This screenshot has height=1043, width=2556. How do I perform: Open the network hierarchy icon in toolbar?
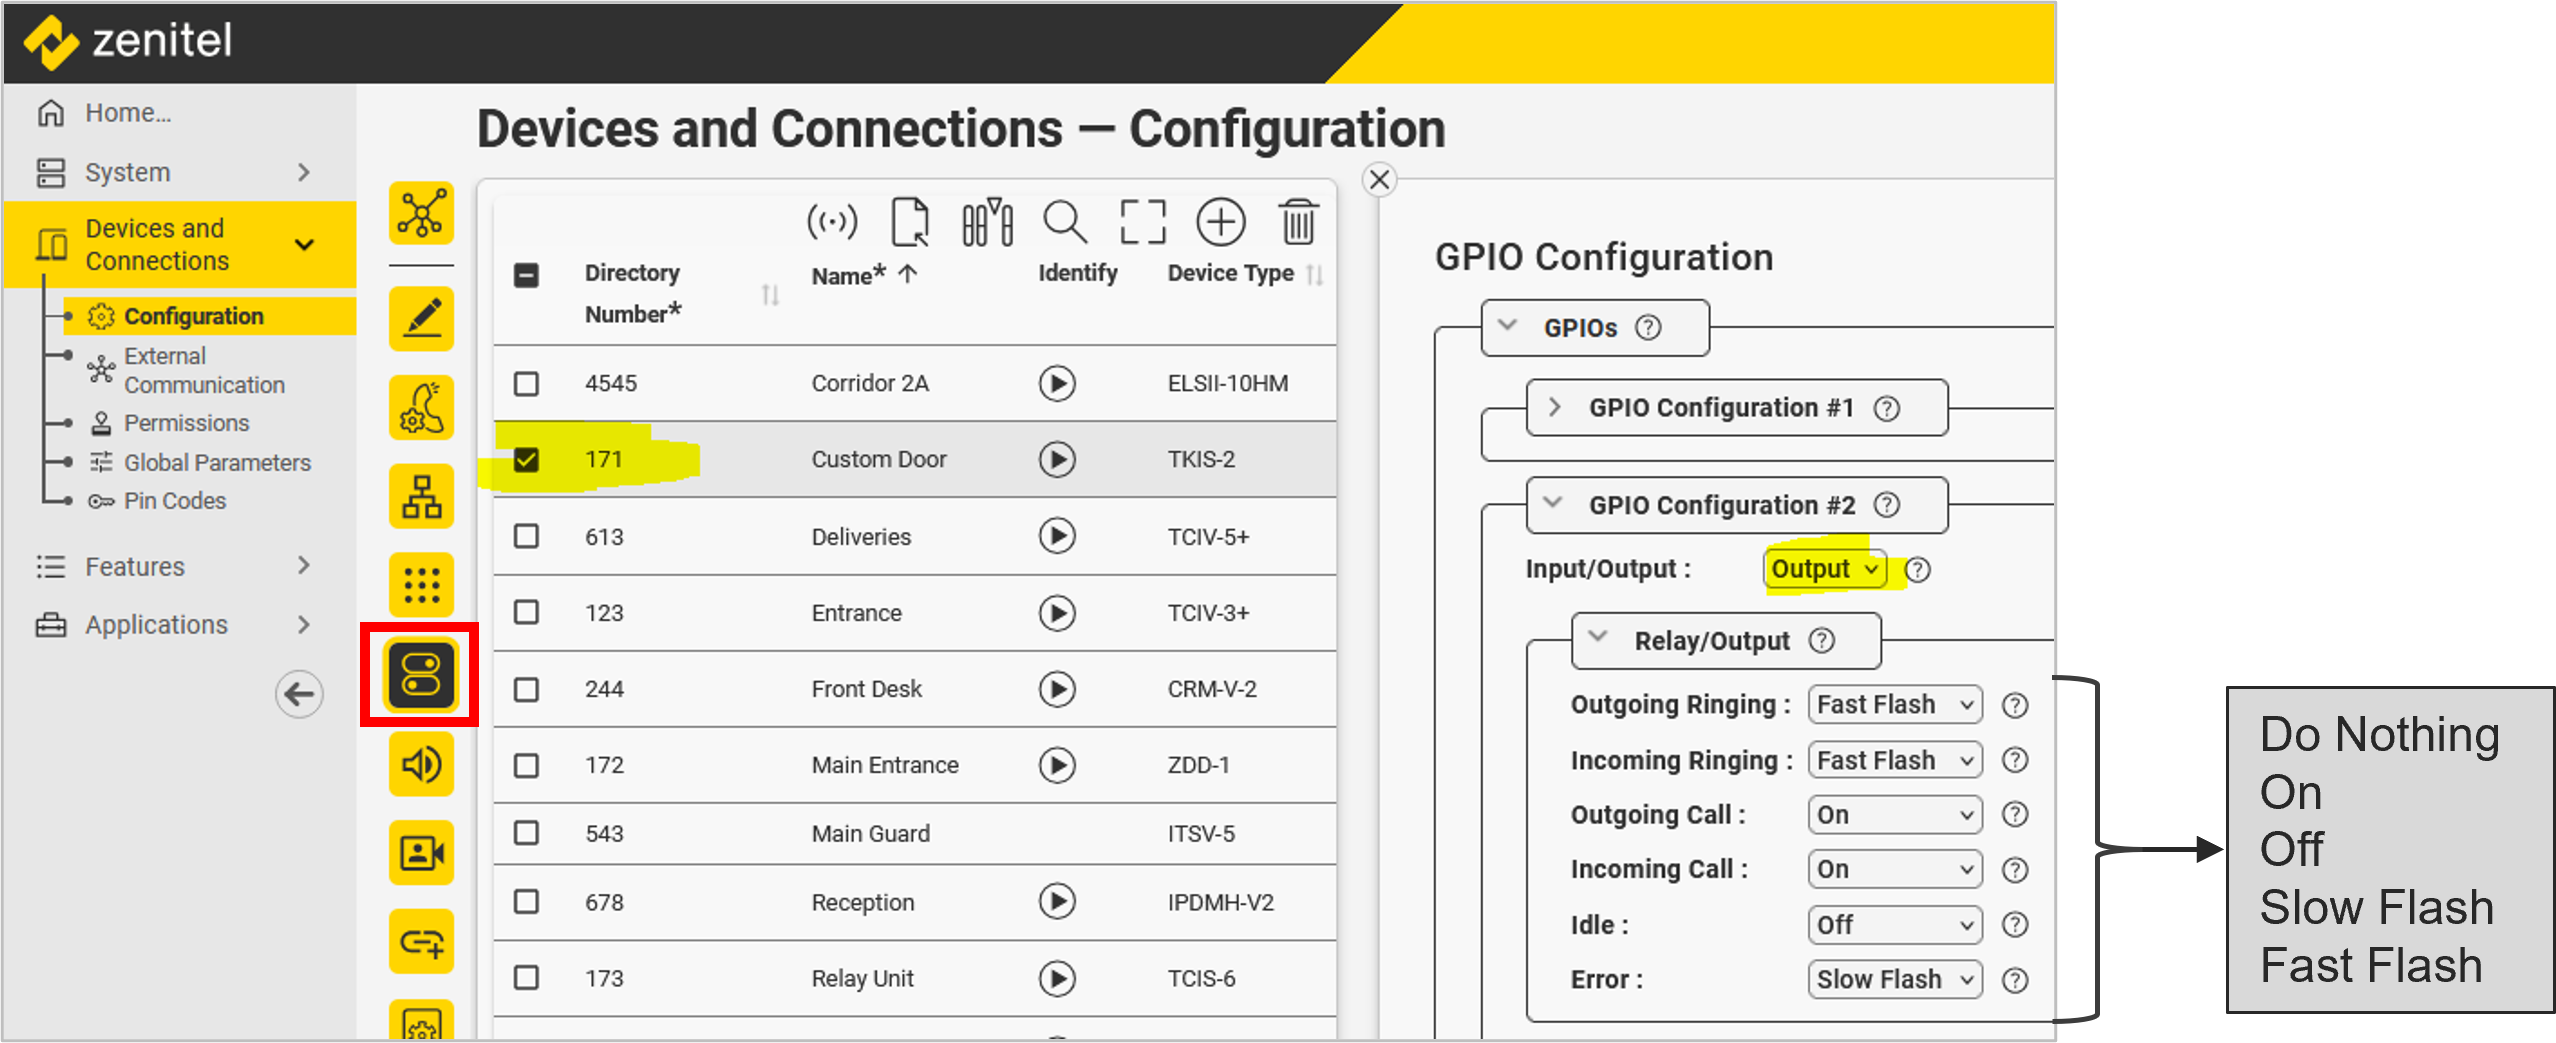(421, 497)
